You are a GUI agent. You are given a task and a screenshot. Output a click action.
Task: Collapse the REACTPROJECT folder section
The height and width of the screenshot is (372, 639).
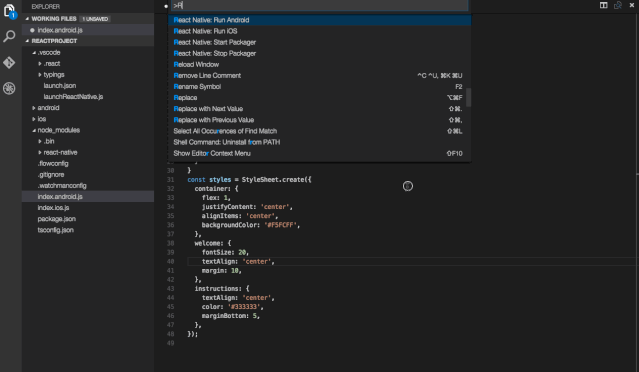(x=27, y=41)
